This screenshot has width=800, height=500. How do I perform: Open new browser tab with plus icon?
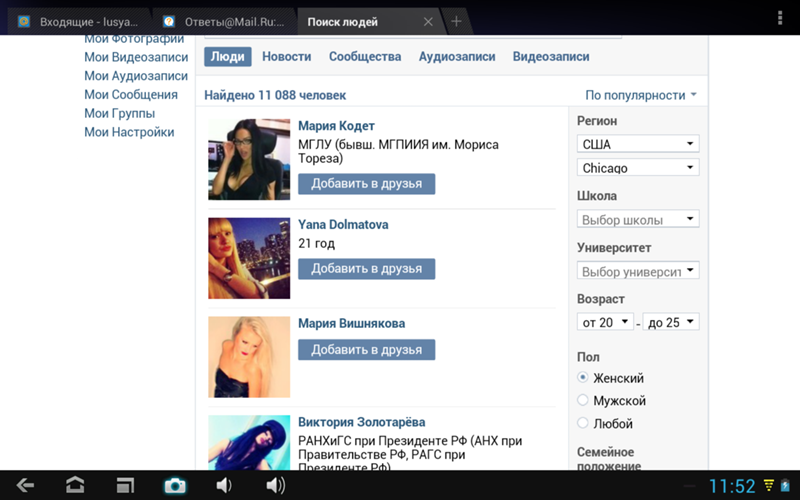pos(456,21)
